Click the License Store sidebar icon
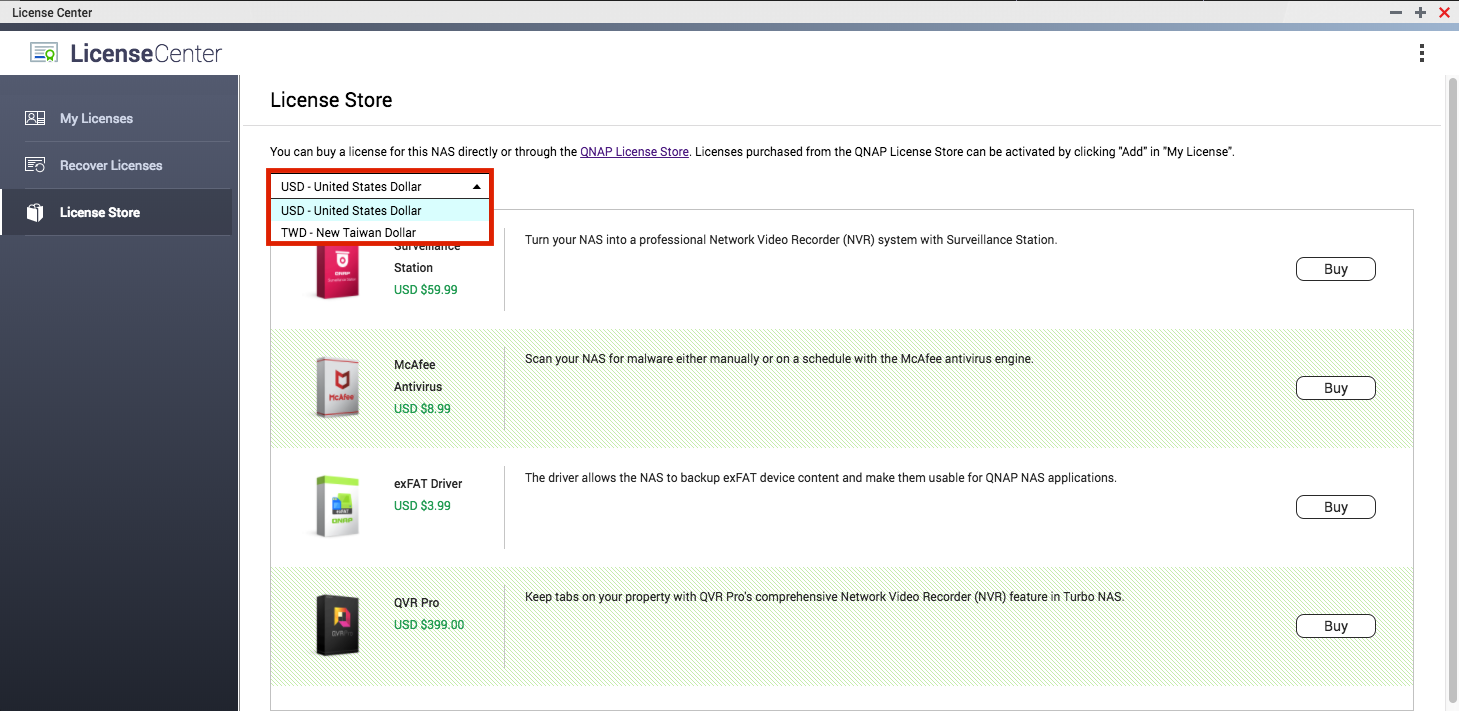Screen dimensions: 1459x711 pos(35,212)
